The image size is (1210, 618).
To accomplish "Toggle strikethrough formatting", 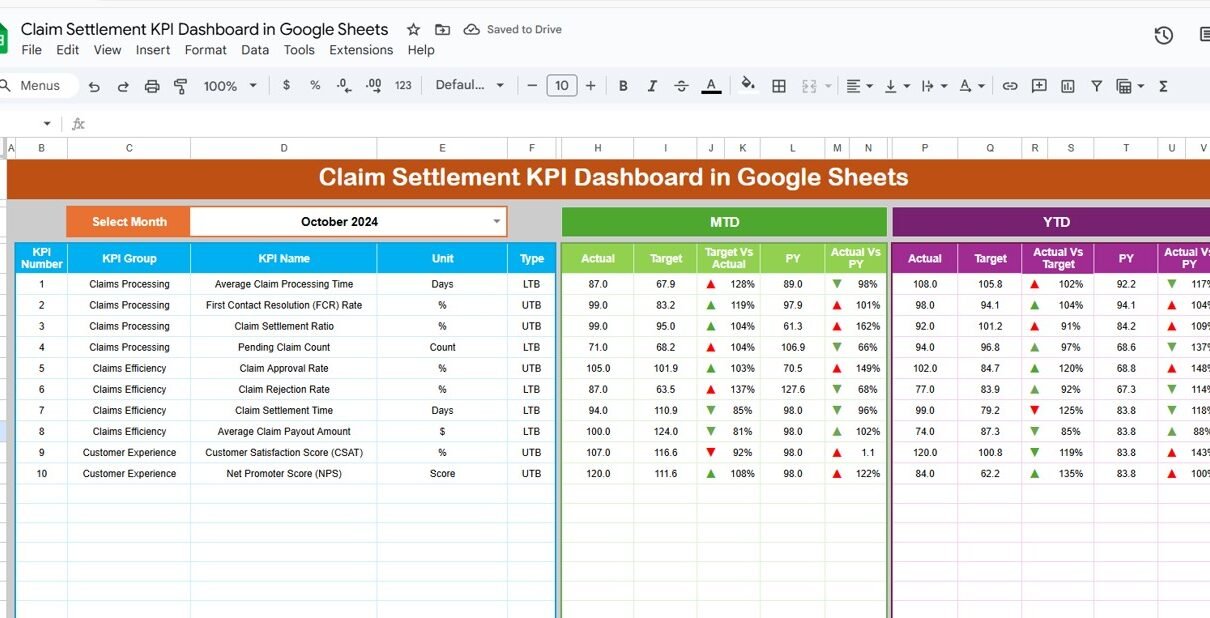I will click(681, 86).
